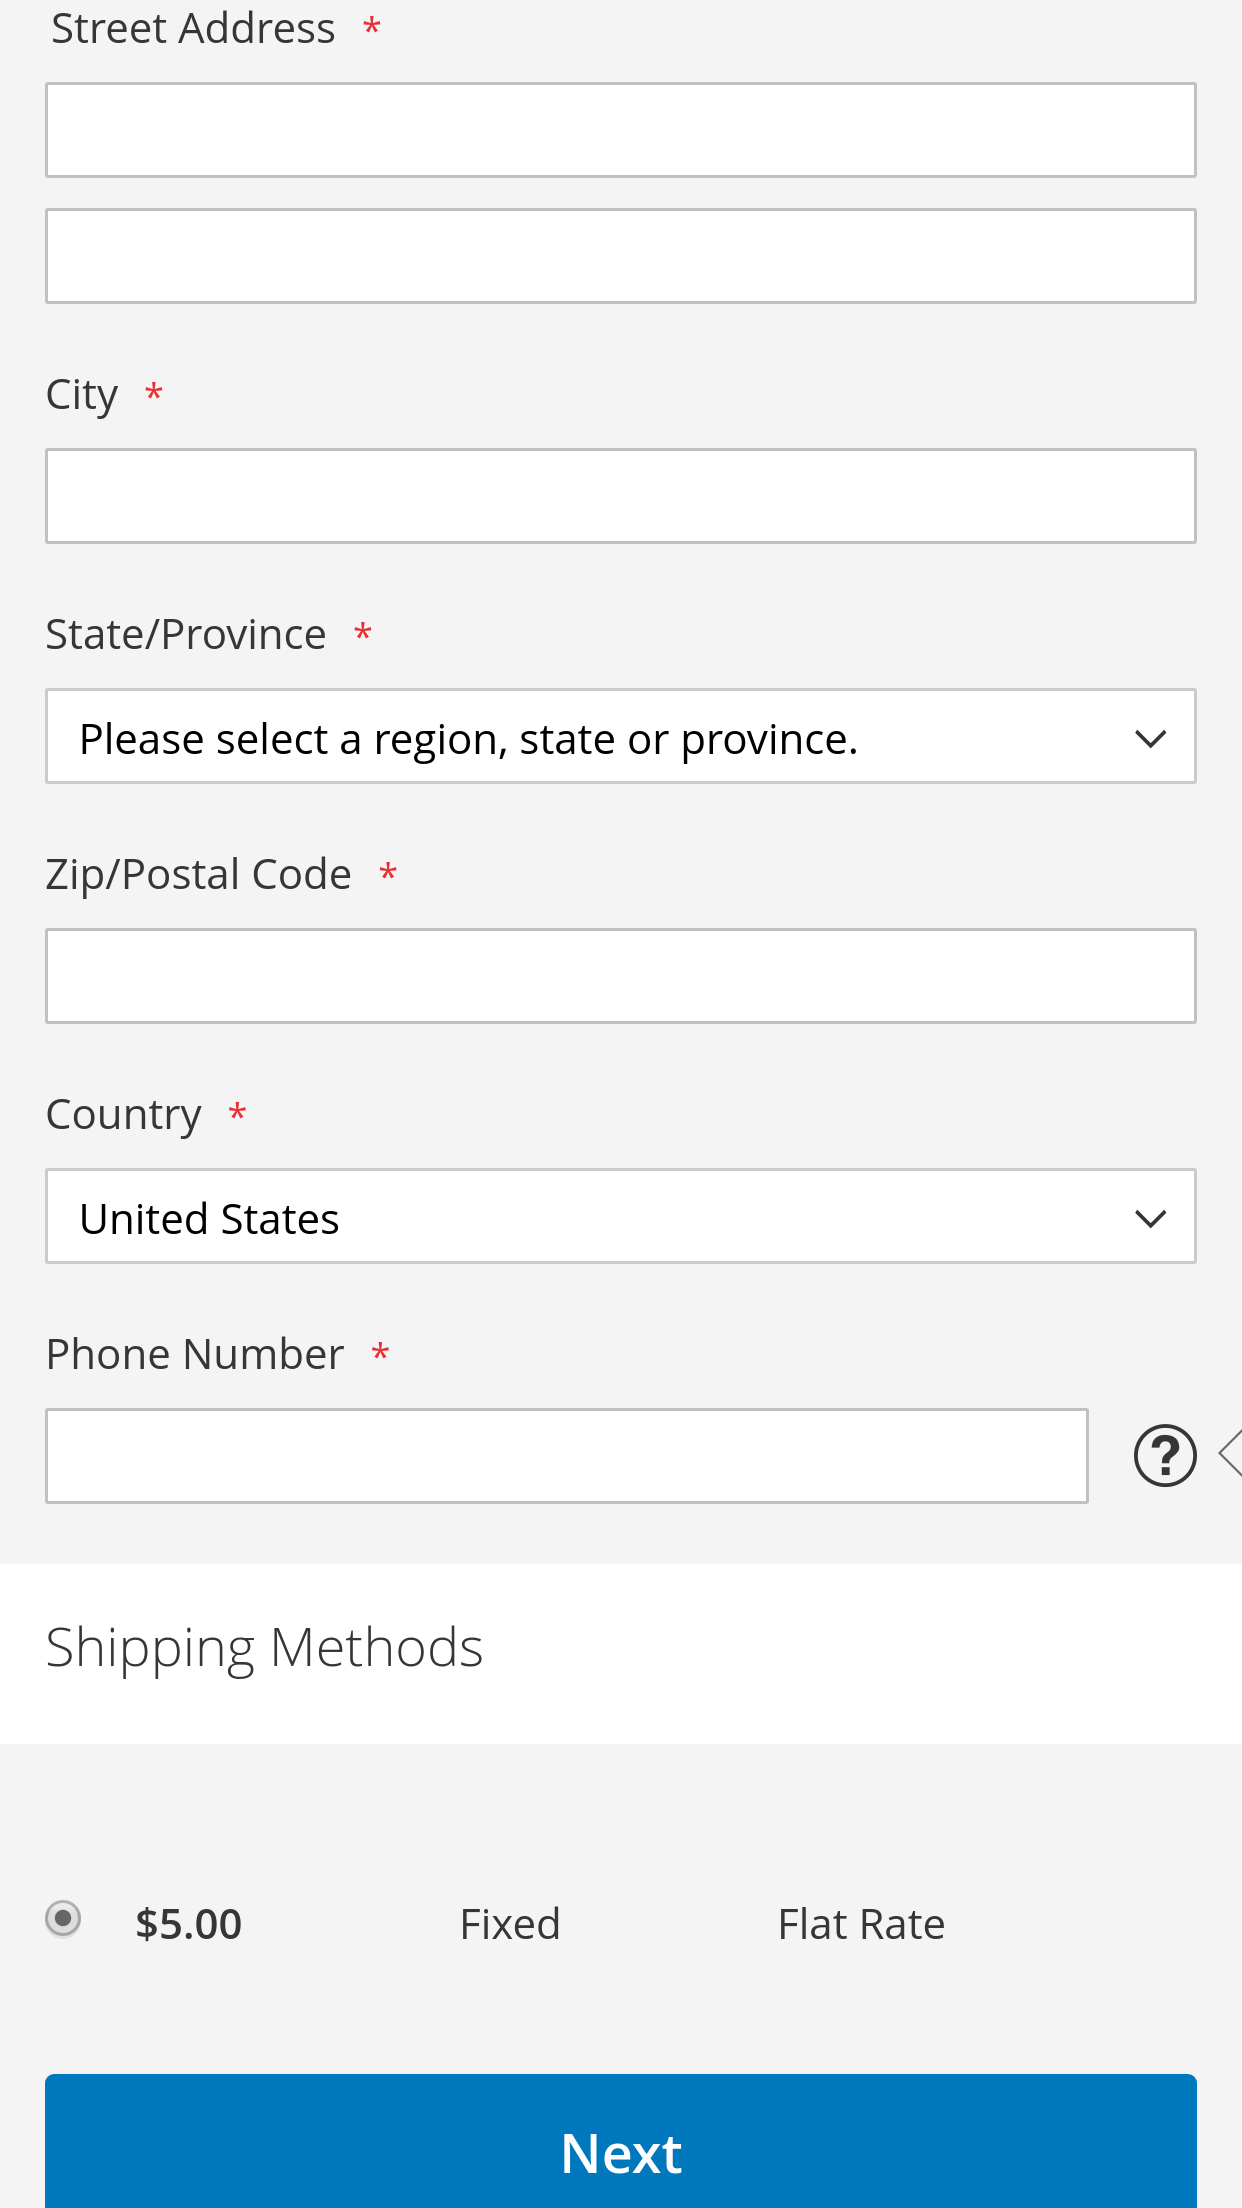Select the $5.00 Flat Rate radio button

63,1918
